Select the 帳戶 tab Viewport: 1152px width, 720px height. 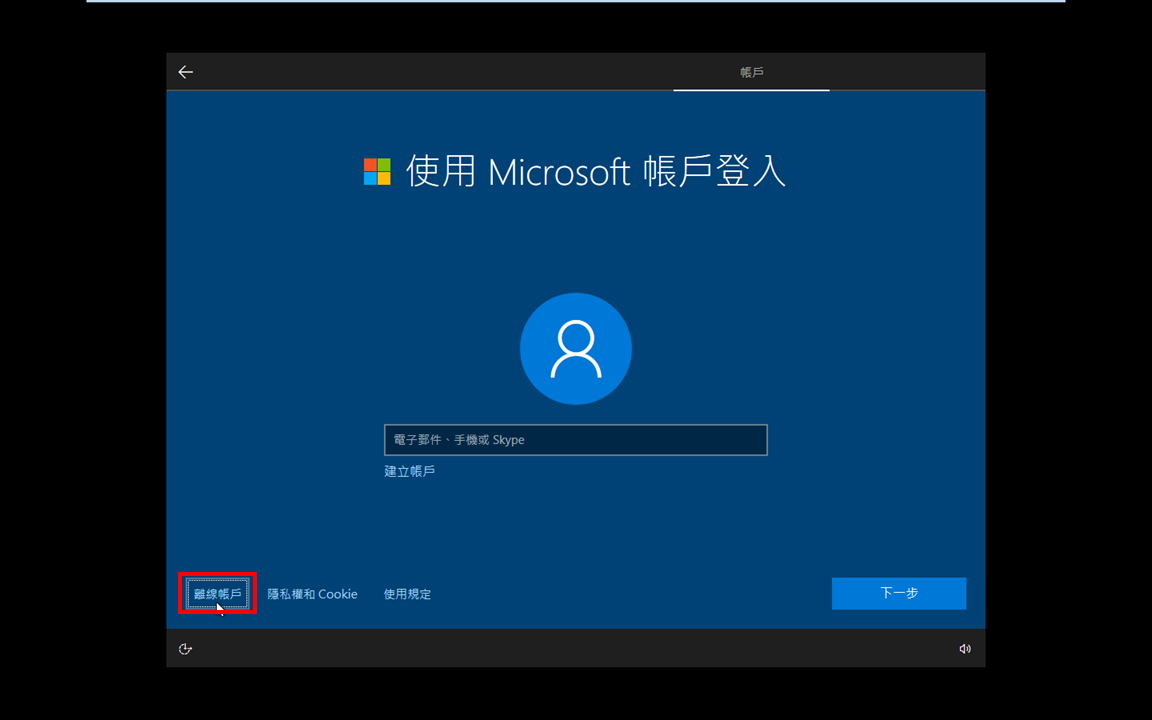[752, 72]
